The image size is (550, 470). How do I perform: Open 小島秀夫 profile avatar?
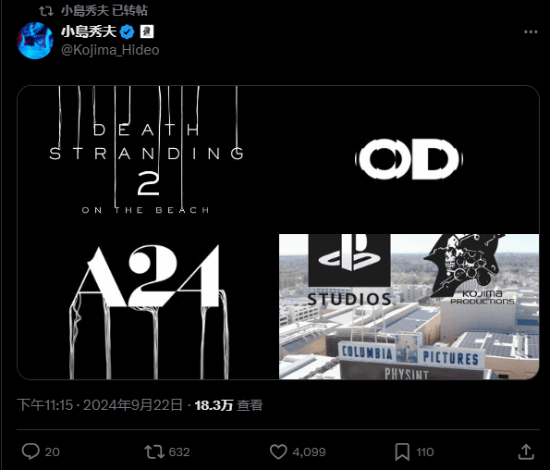click(35, 41)
